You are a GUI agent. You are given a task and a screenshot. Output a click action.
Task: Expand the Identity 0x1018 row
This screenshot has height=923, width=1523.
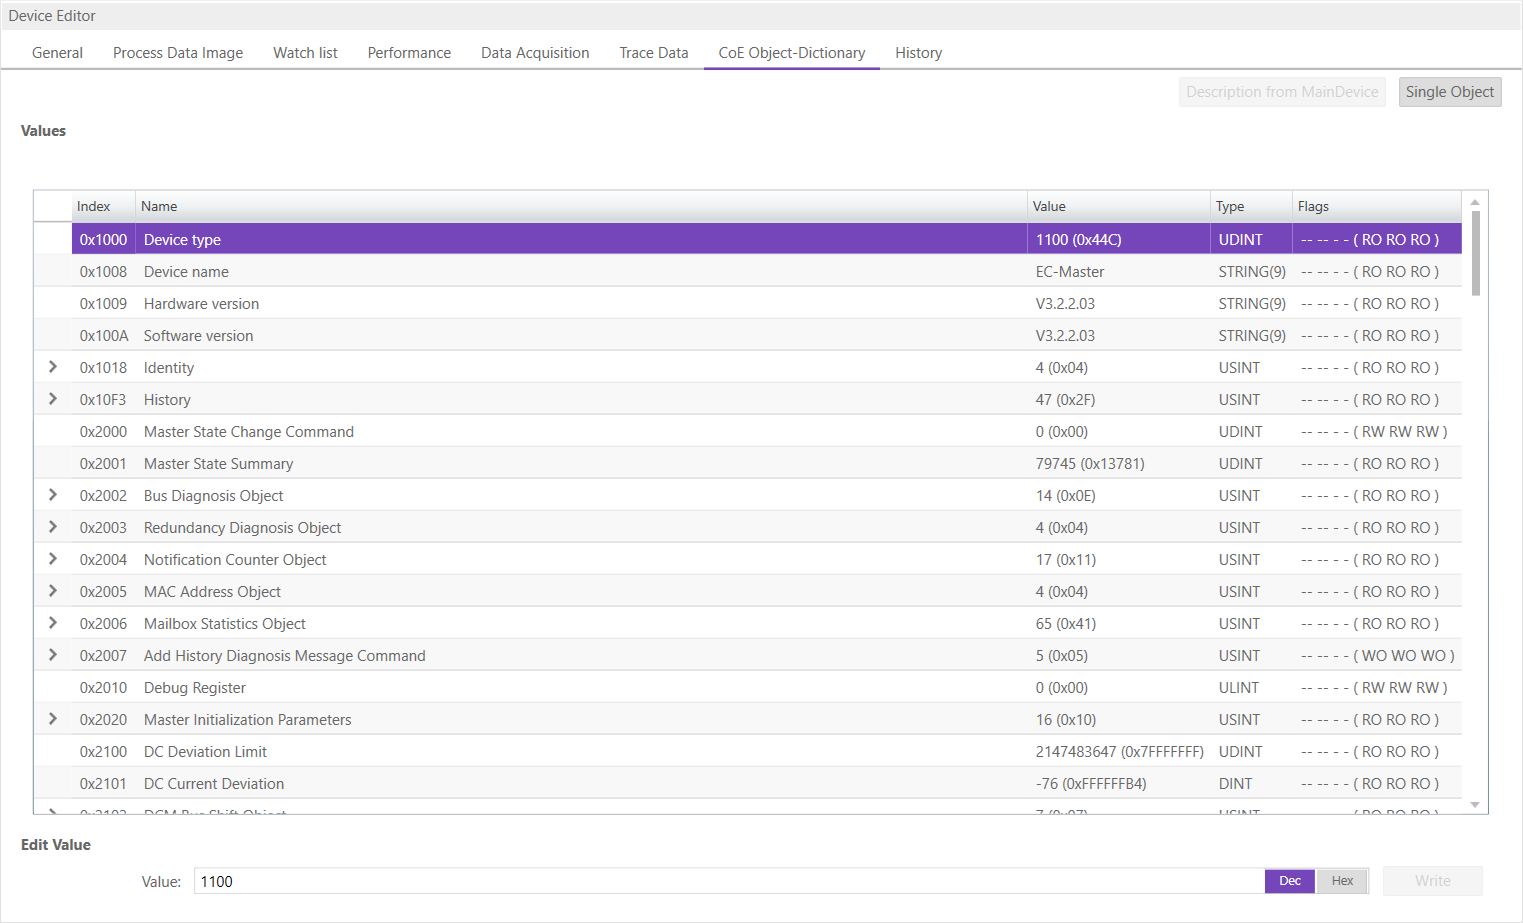53,367
